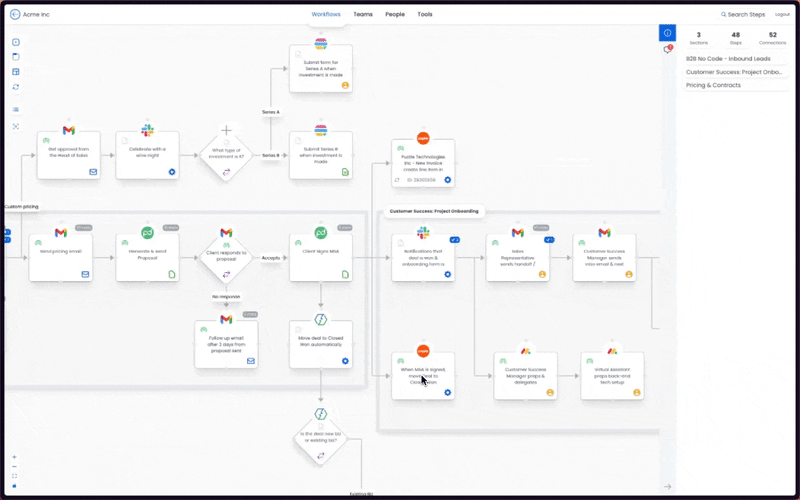The width and height of the screenshot is (800, 500).
Task: Select the 'Client responds to proposal' decision
Action: 226,258
